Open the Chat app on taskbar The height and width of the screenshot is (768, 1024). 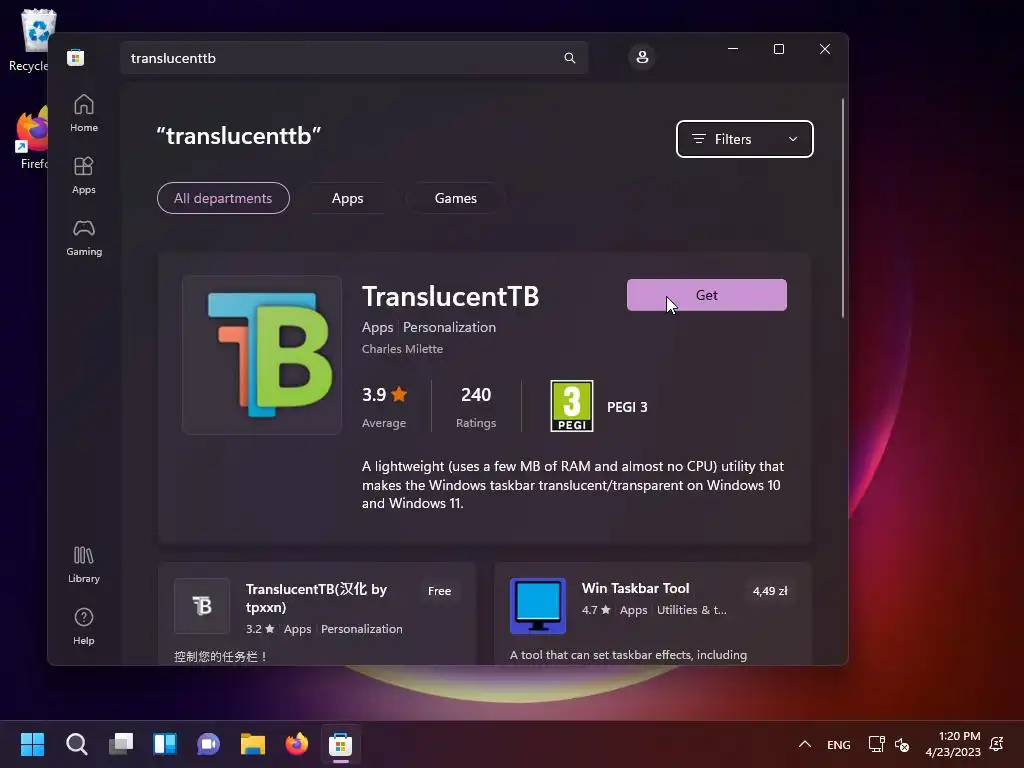tap(208, 744)
